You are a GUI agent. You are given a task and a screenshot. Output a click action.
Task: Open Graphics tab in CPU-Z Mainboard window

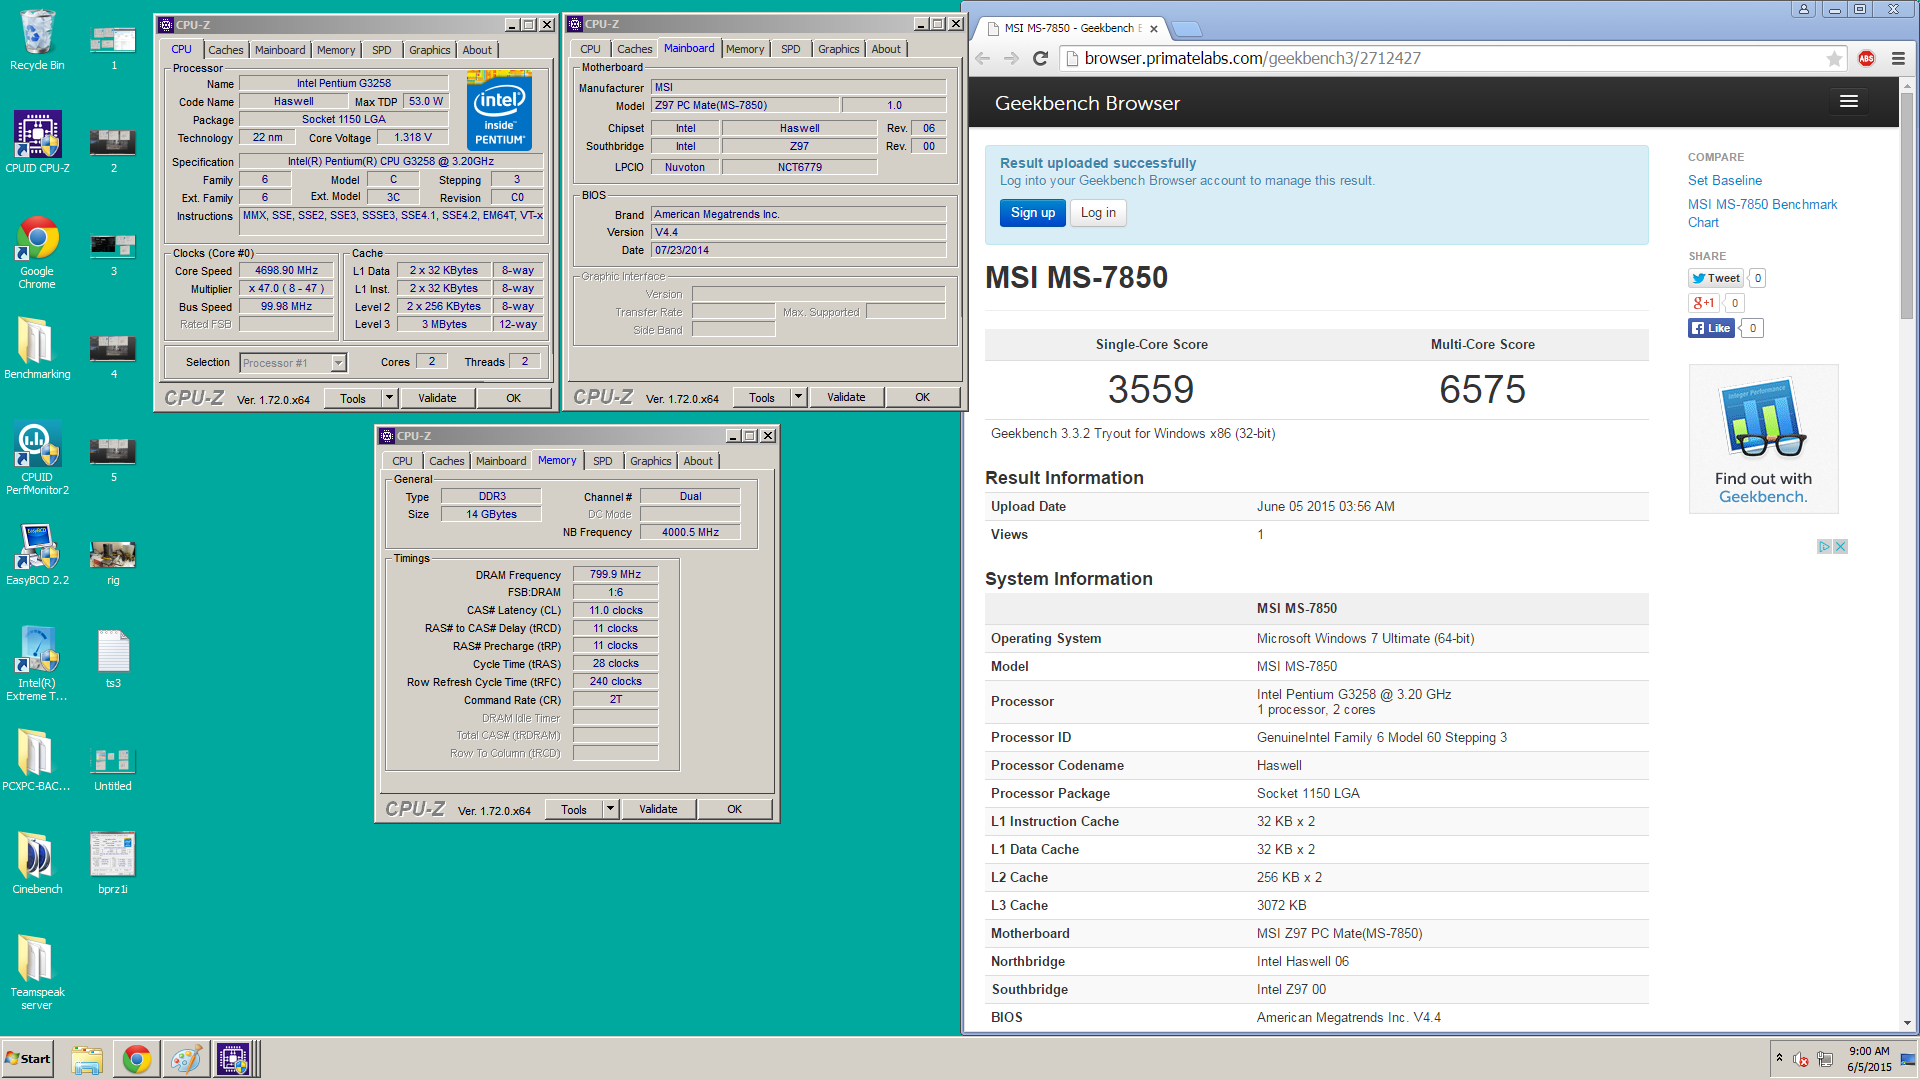coord(838,49)
